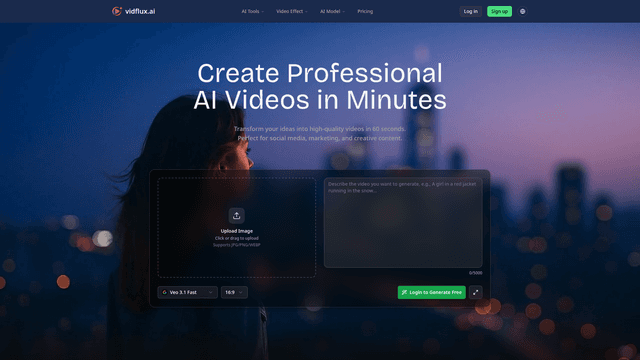Open the AI Tools menu

[x=252, y=11]
